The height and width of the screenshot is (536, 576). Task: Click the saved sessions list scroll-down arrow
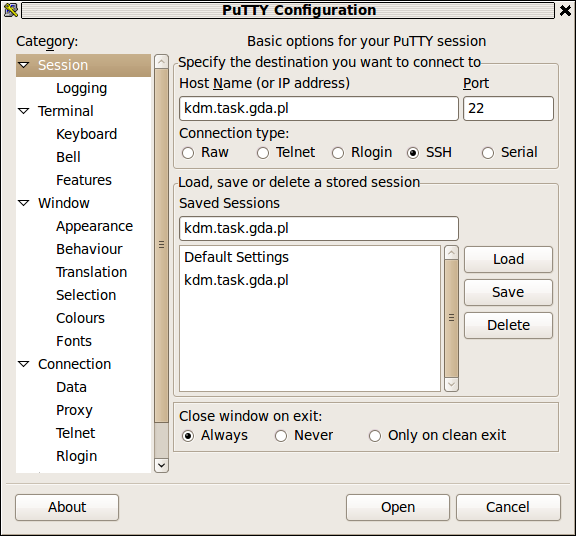click(451, 385)
